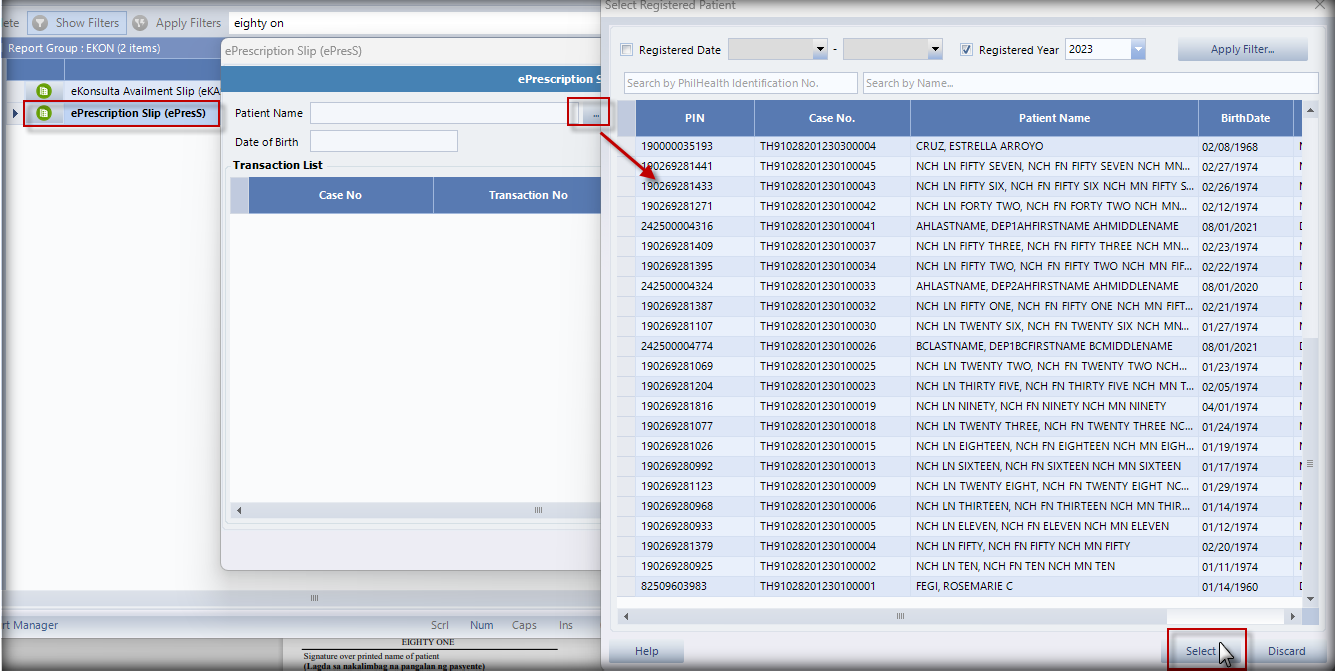Image resolution: width=1335 pixels, height=671 pixels.
Task: Click the ePrescription Slip green report icon
Action: [x=43, y=113]
